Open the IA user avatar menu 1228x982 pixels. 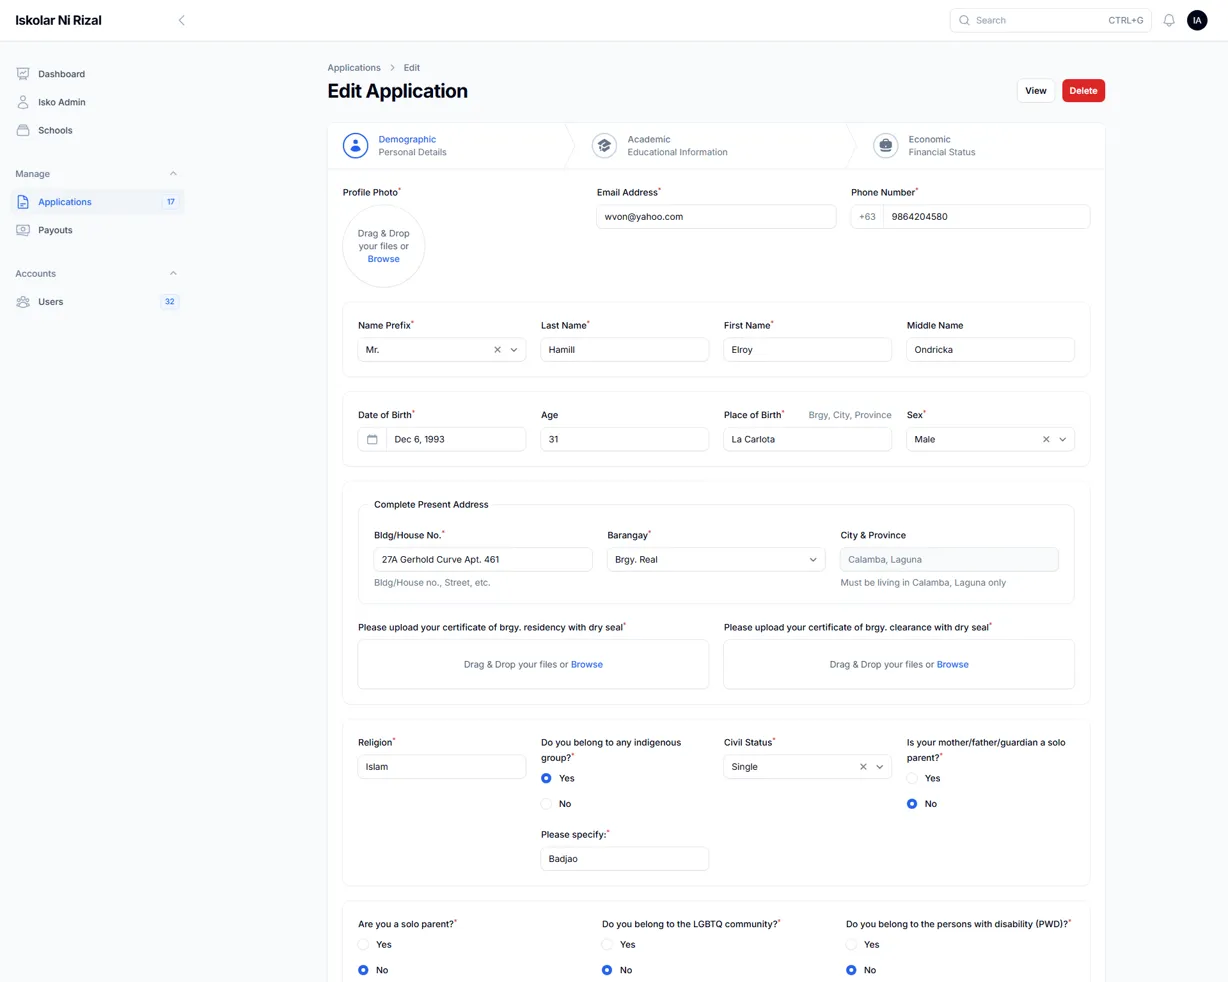[x=1197, y=20]
